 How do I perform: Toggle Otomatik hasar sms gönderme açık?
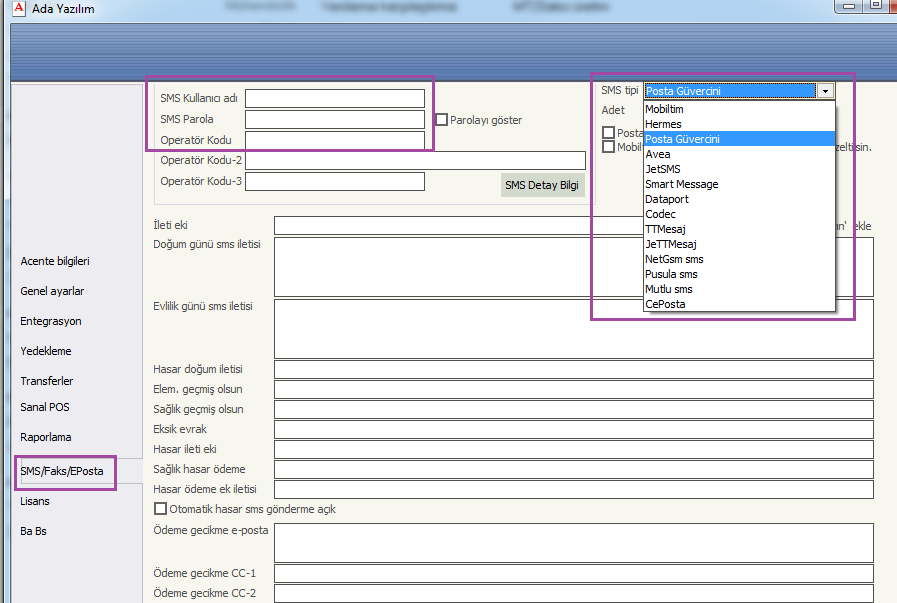[x=160, y=509]
